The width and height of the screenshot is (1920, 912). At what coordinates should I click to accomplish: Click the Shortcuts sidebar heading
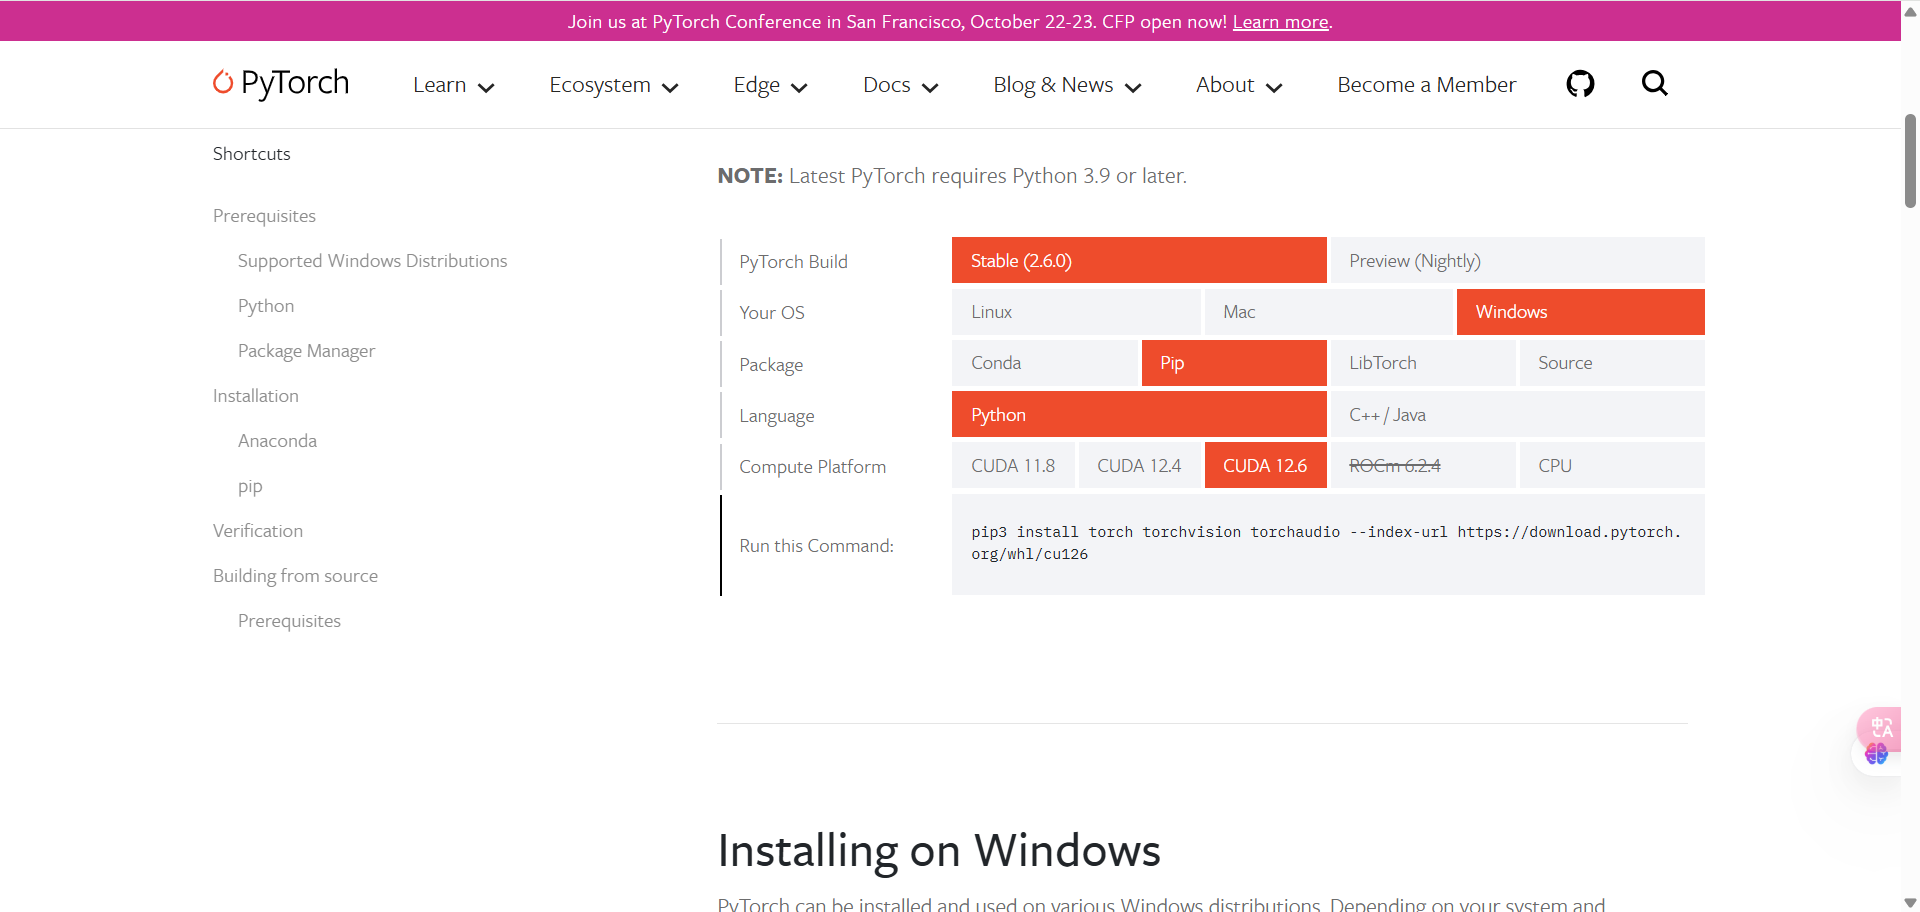251,154
